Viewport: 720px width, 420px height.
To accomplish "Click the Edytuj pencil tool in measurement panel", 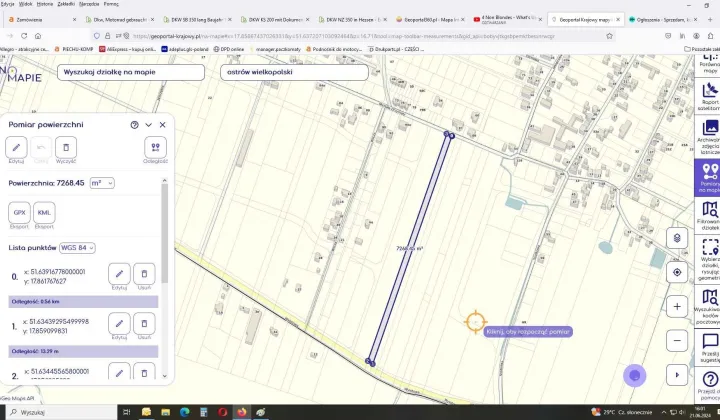I will click(16, 147).
